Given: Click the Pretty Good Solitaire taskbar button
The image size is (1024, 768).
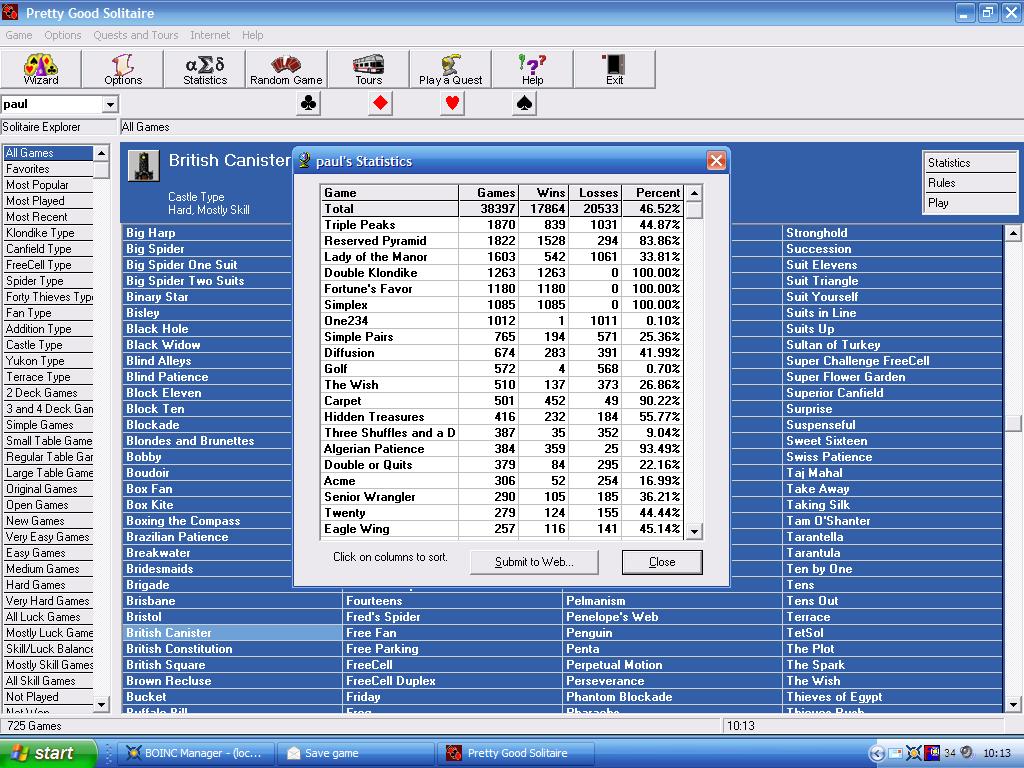Looking at the screenshot, I should point(516,753).
